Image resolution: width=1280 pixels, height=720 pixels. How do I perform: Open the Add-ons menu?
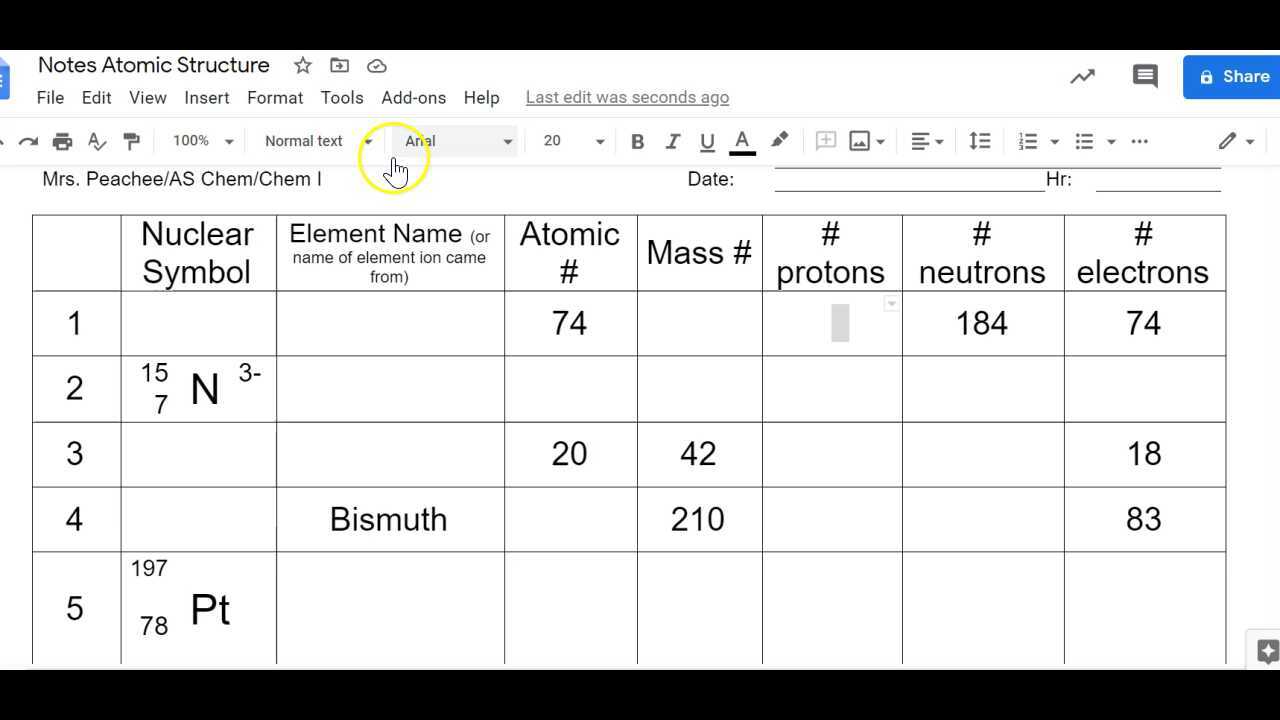tap(413, 97)
